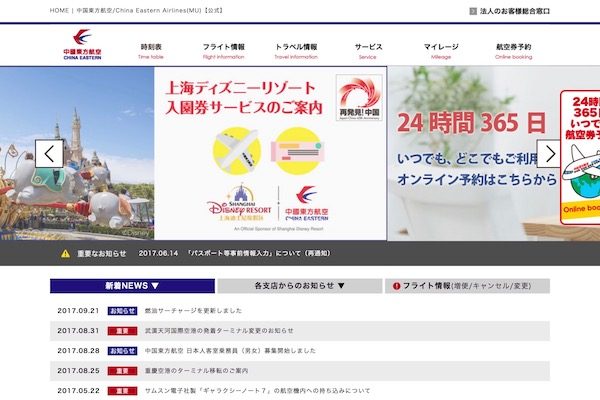The image size is (600, 400).
Task: Click the date 2017.08.31
Action: pyautogui.click(x=78, y=331)
